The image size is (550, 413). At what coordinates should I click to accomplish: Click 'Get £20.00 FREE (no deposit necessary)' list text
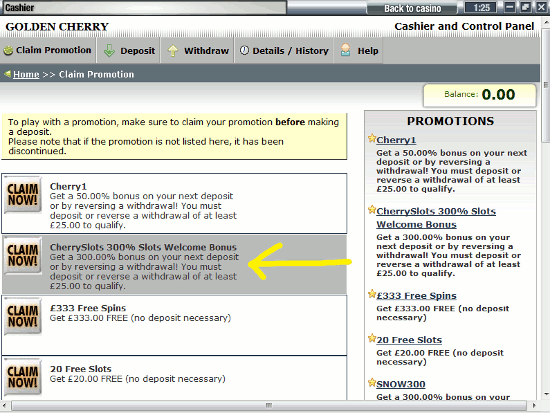click(x=138, y=379)
